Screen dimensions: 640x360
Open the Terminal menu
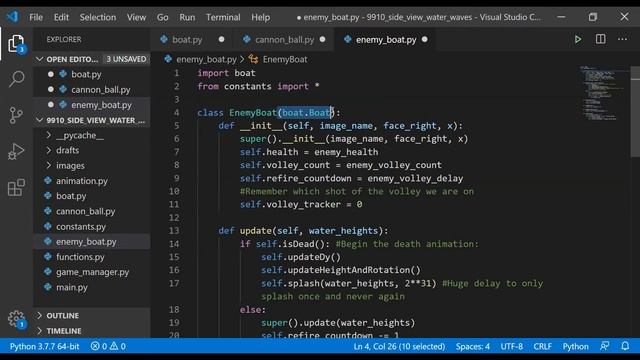pos(223,17)
